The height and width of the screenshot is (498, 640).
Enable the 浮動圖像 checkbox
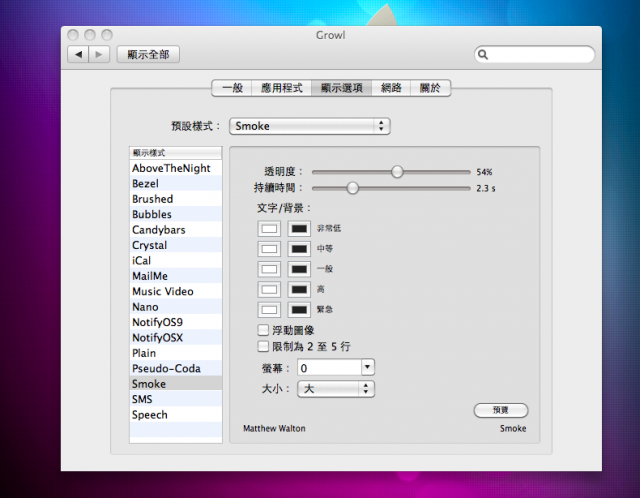[x=263, y=330]
